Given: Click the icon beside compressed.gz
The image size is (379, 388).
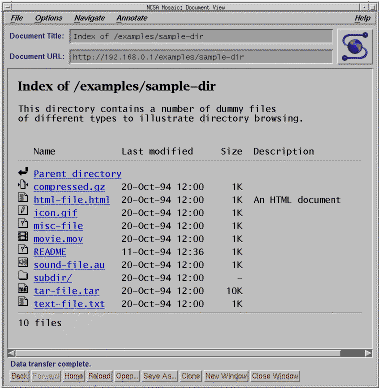Looking at the screenshot, I should pos(23,185).
